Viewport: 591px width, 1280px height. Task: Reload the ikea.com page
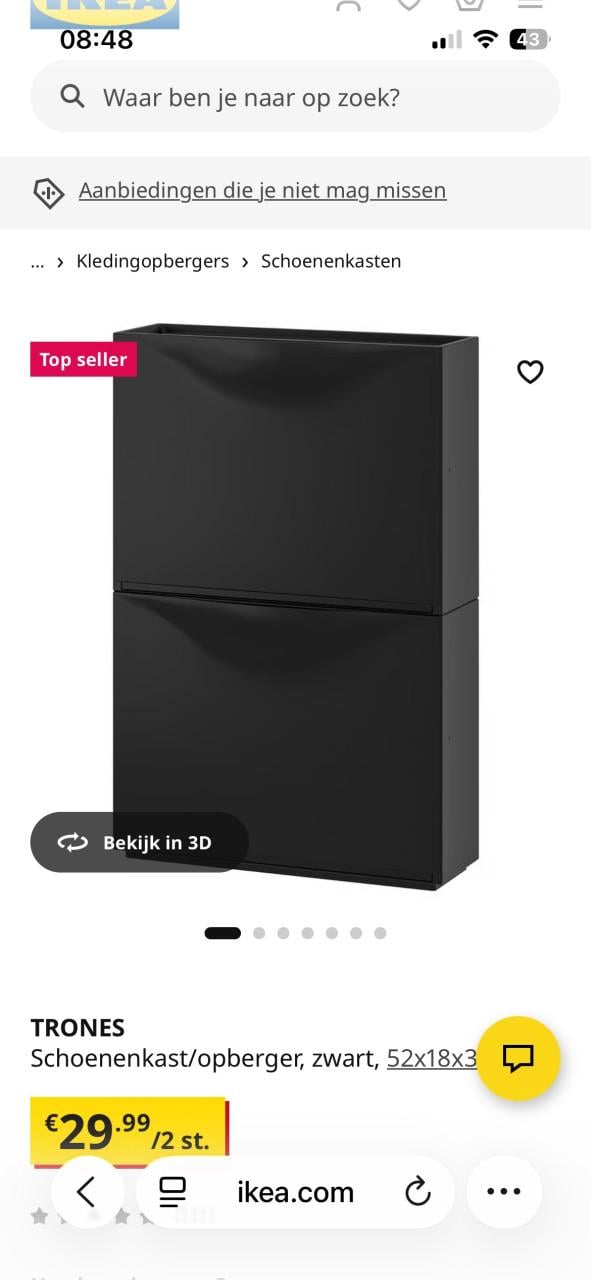[x=417, y=1192]
